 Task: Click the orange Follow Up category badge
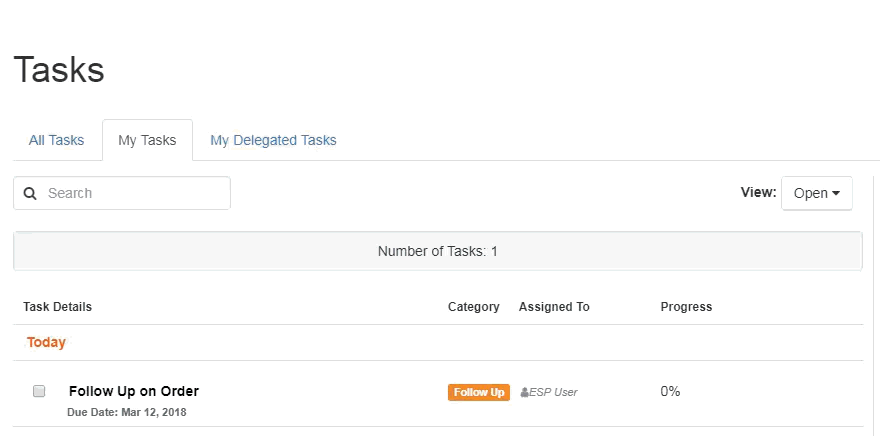coord(479,392)
